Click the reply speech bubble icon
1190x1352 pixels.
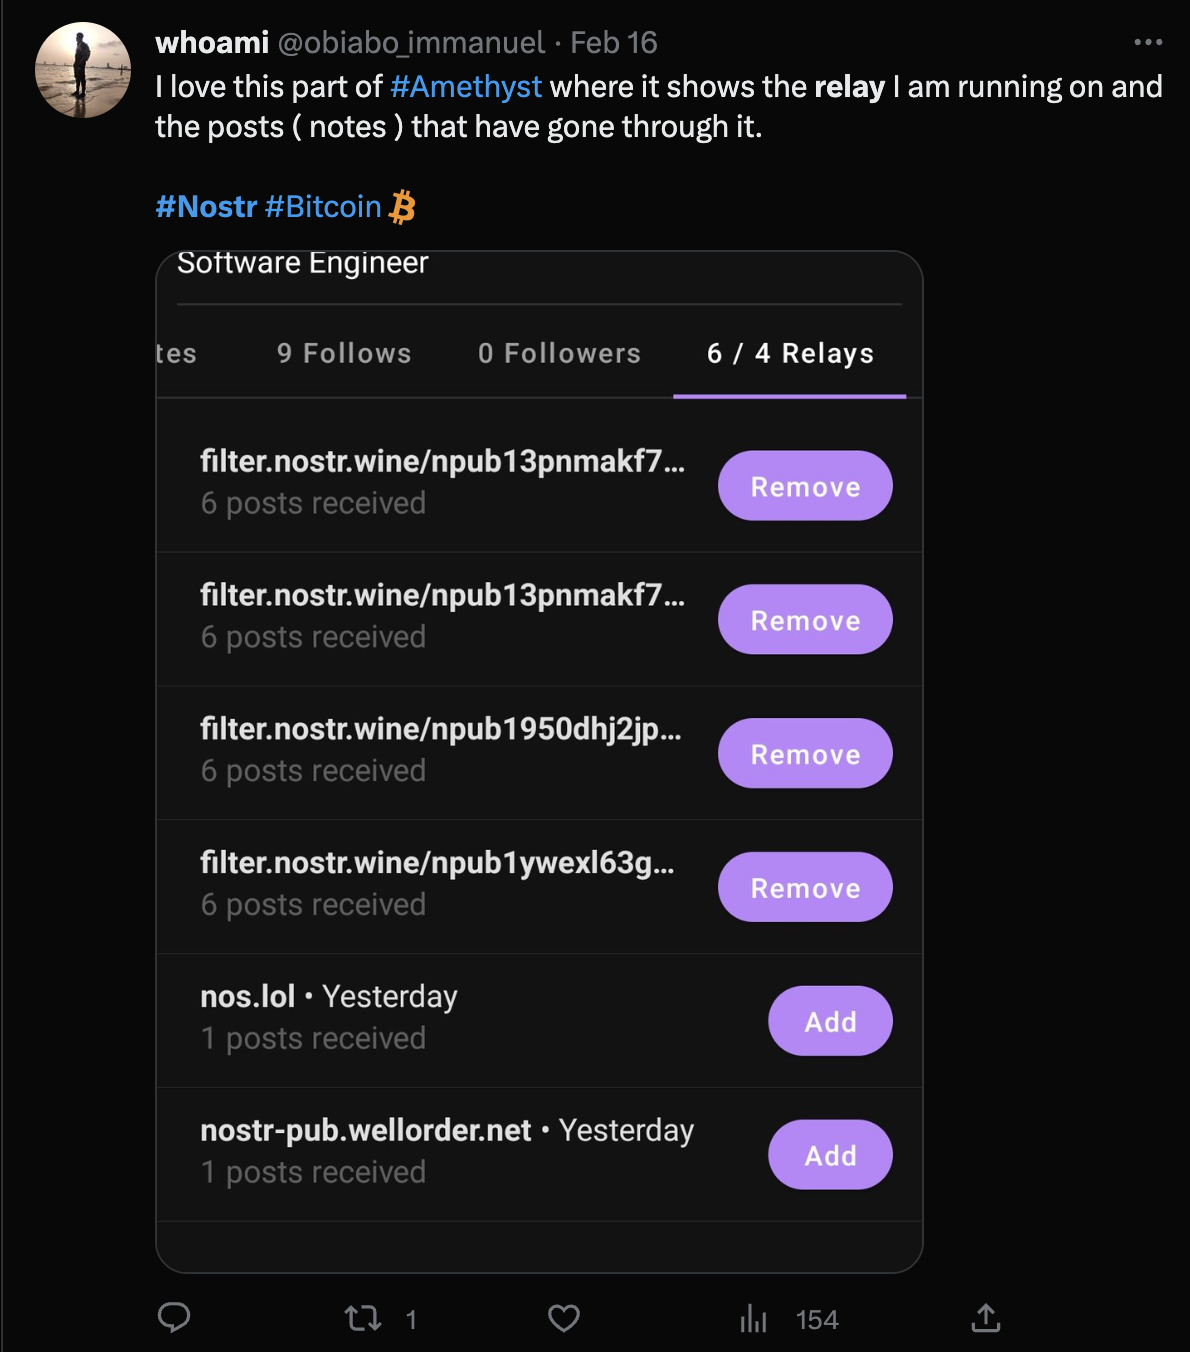point(174,1318)
